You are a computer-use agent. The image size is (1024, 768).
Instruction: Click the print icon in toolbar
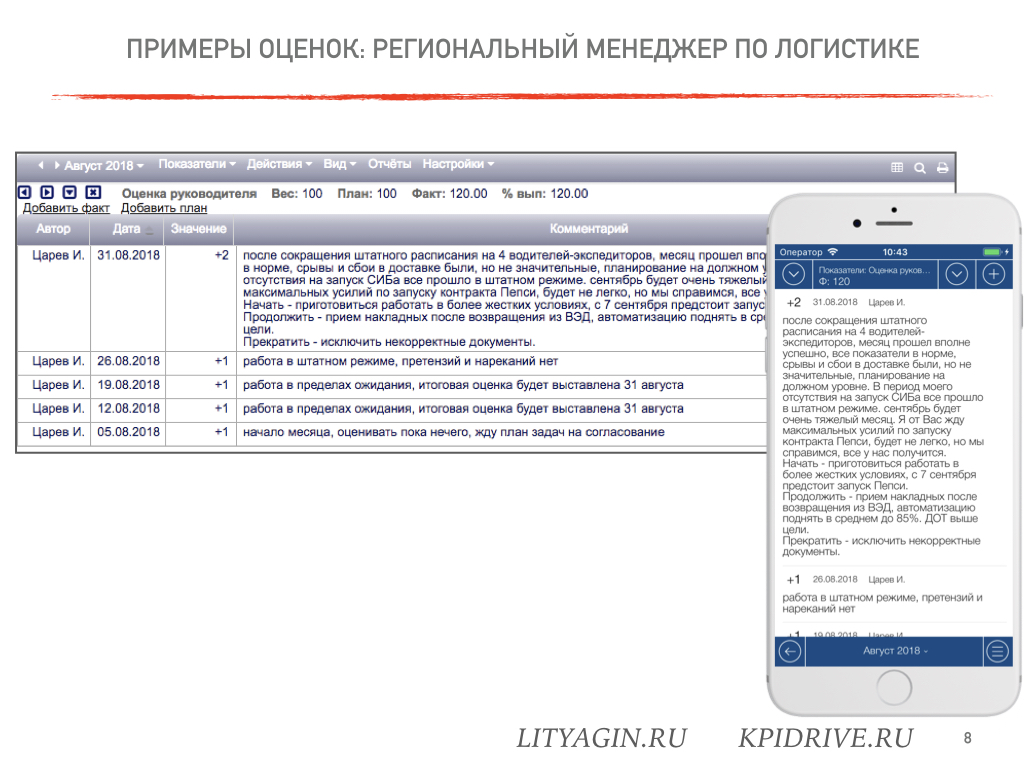point(942,168)
